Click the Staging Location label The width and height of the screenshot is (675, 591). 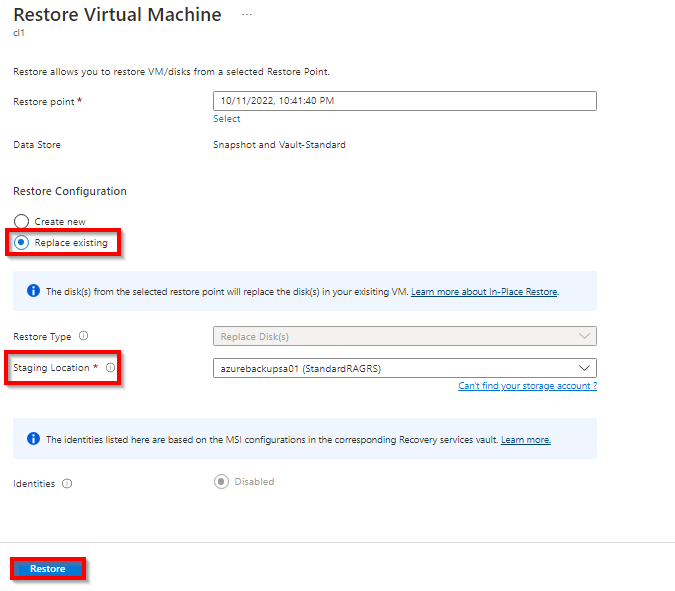[x=51, y=368]
